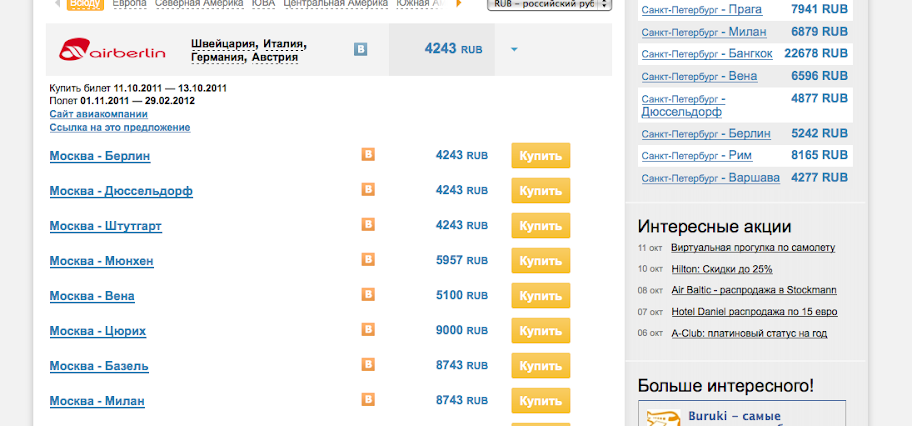
Task: Open the Москва - Берлин route link
Action: point(100,156)
